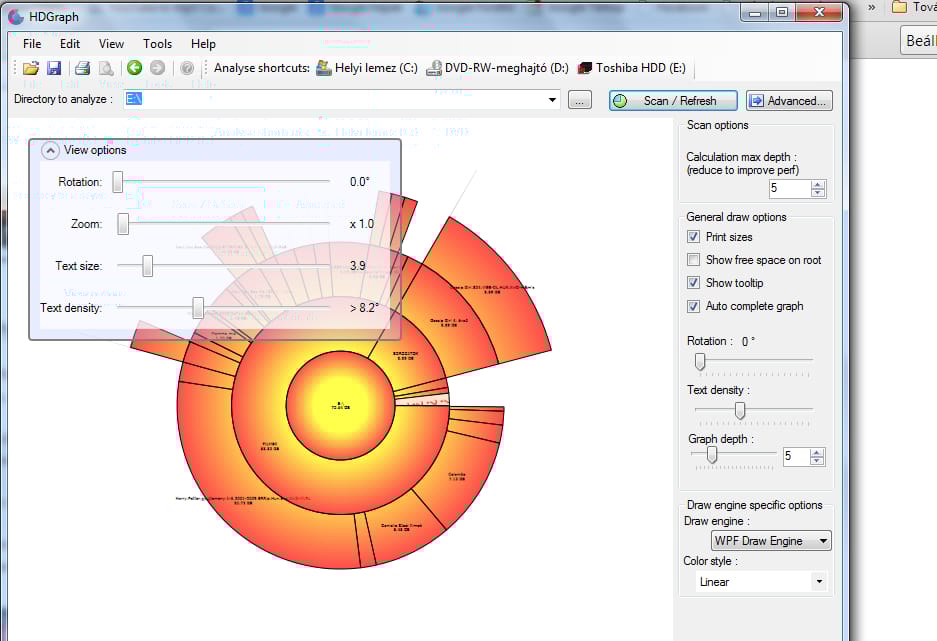Browse for a directory with the ... button
937x641 pixels.
click(x=579, y=100)
